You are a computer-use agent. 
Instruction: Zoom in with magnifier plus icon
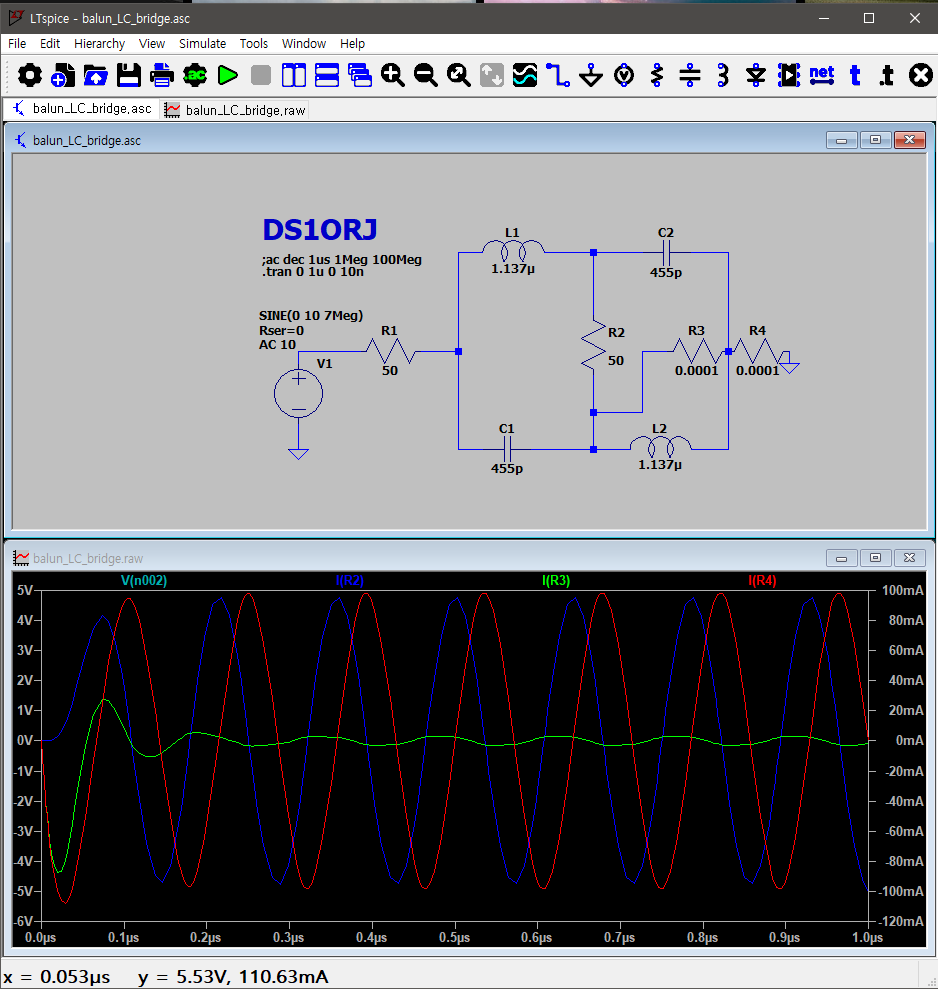[392, 76]
